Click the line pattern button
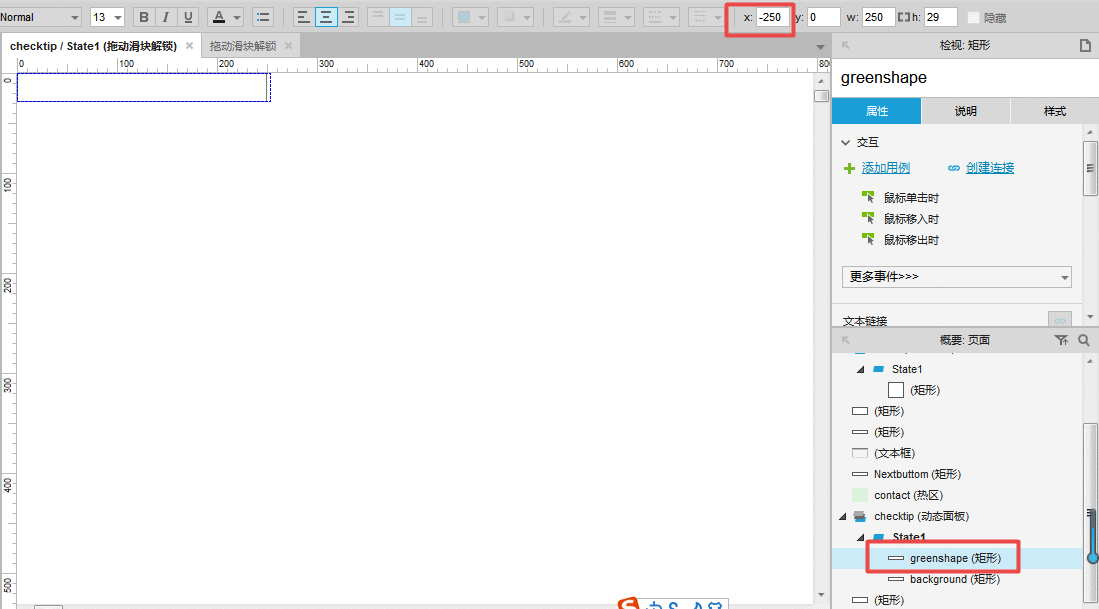 click(655, 17)
